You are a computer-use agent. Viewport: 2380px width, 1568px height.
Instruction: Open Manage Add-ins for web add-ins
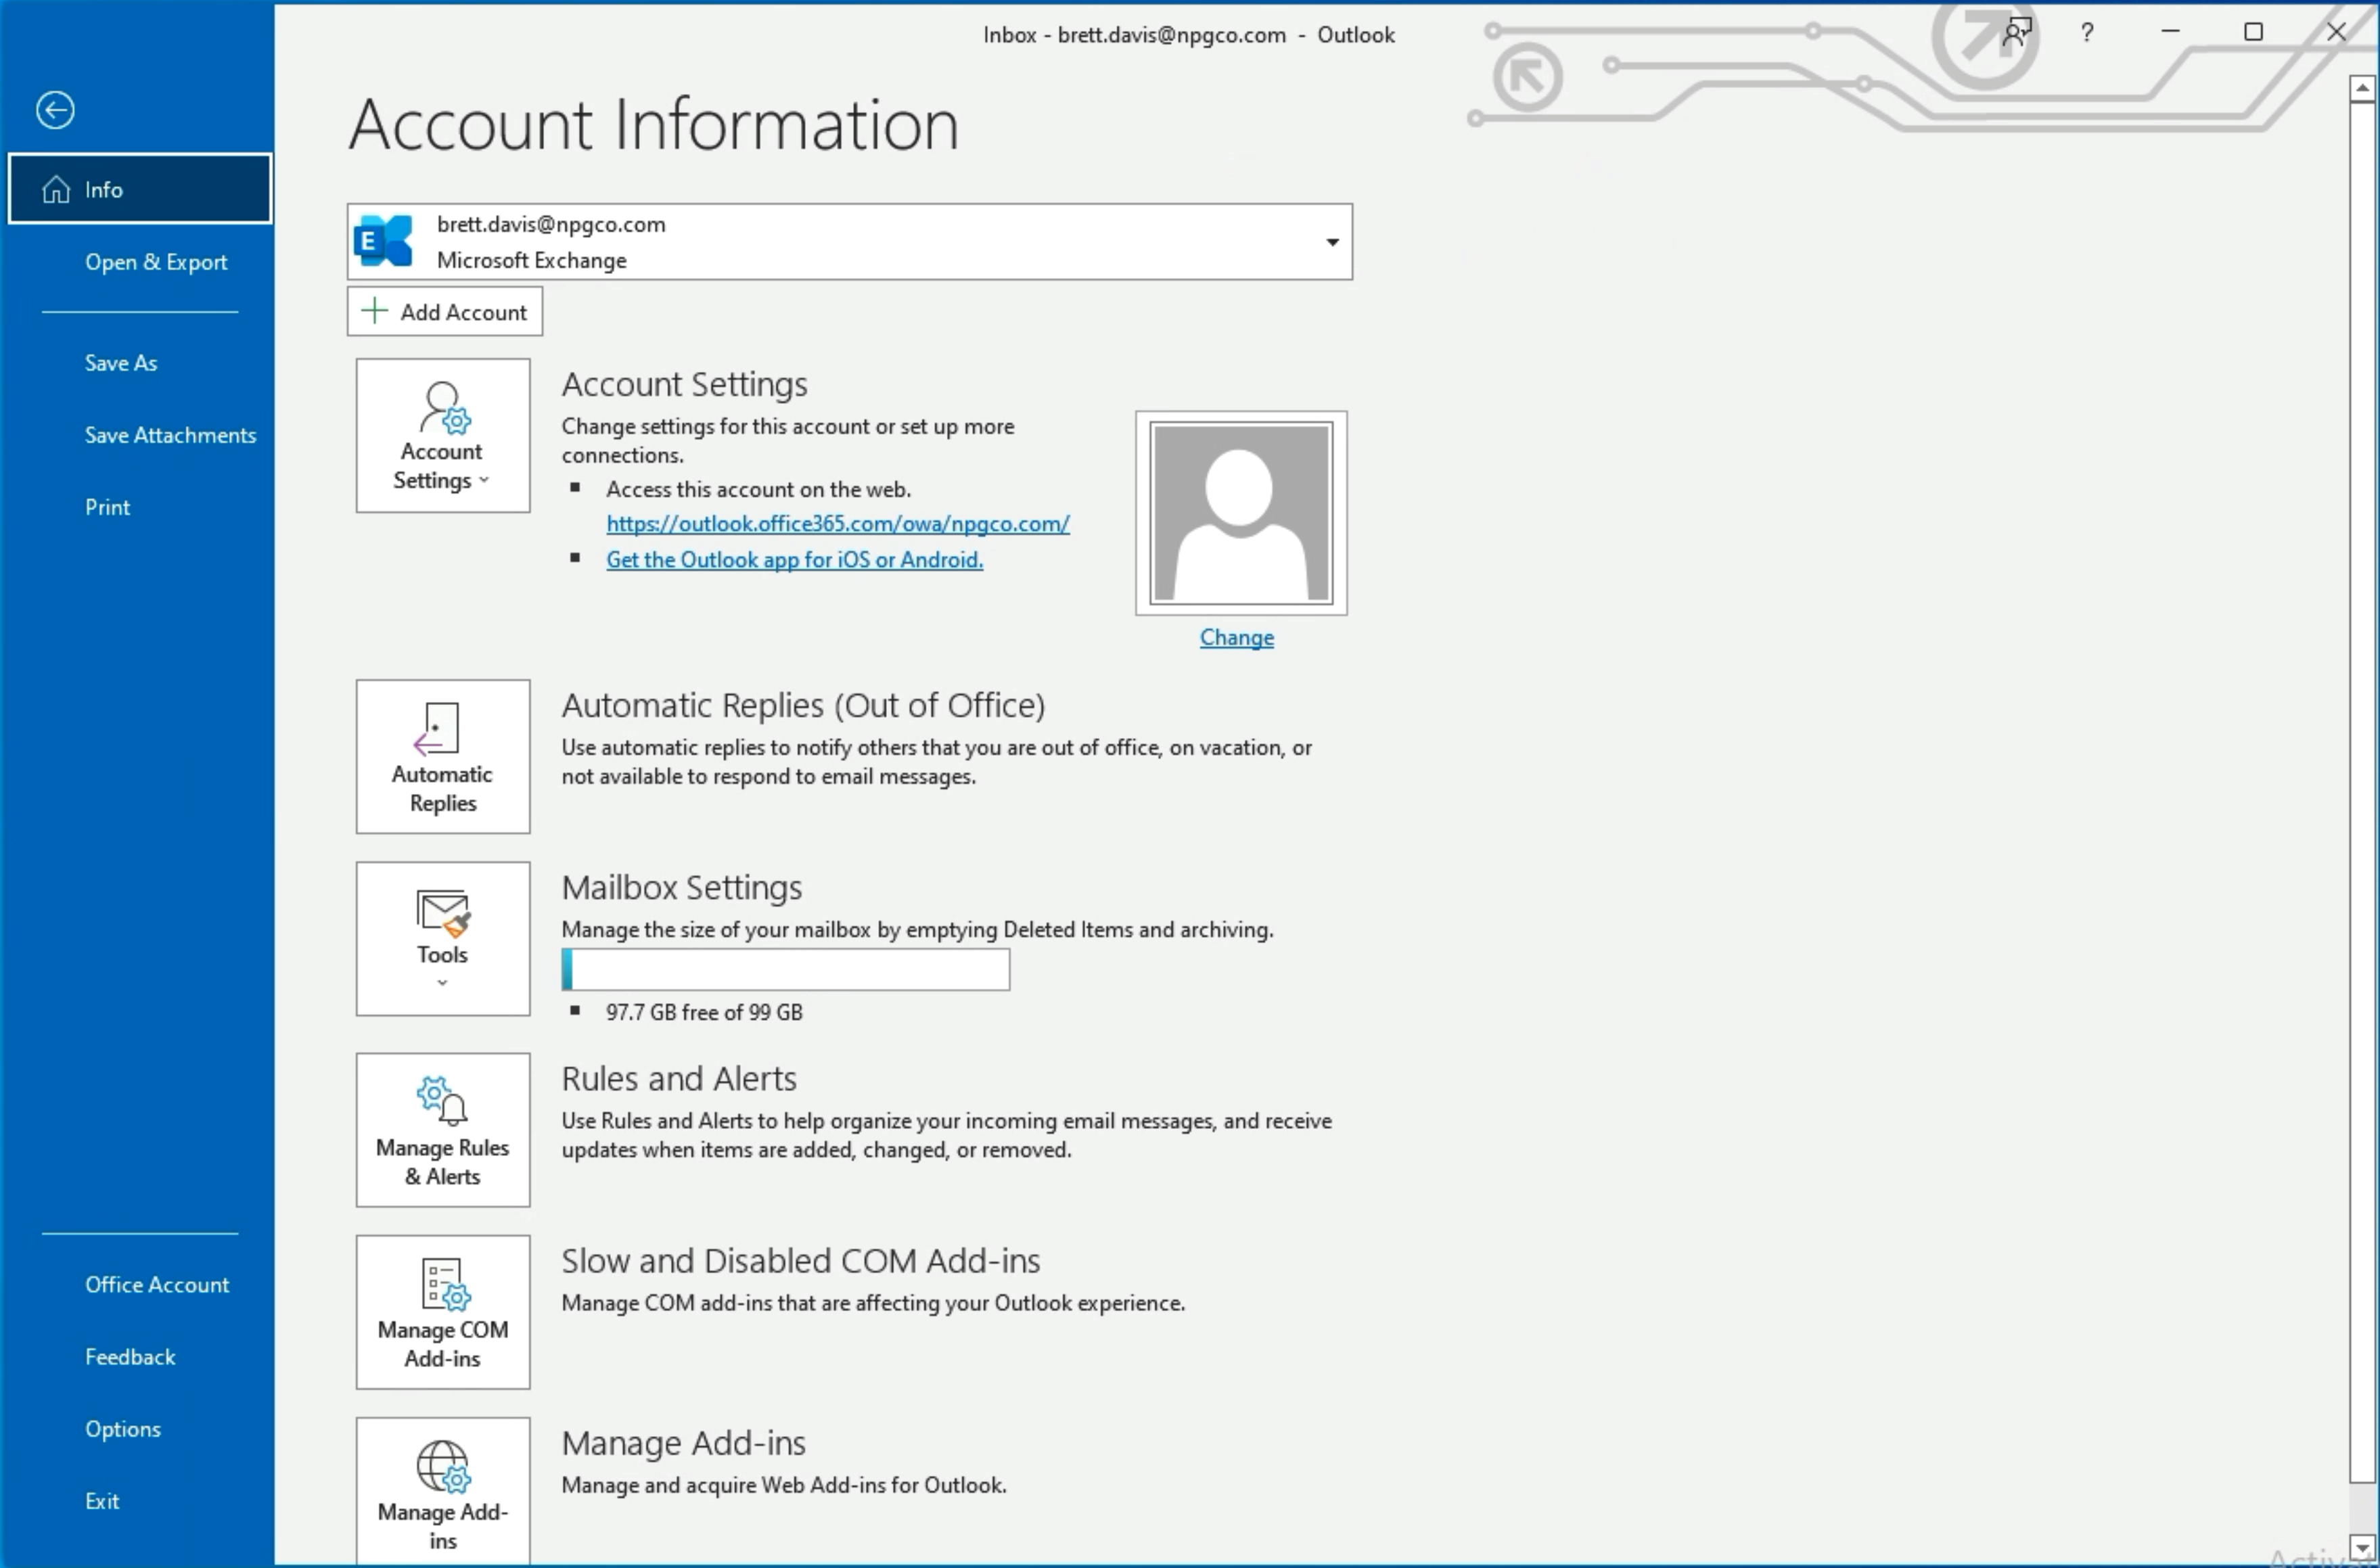pyautogui.click(x=443, y=1492)
